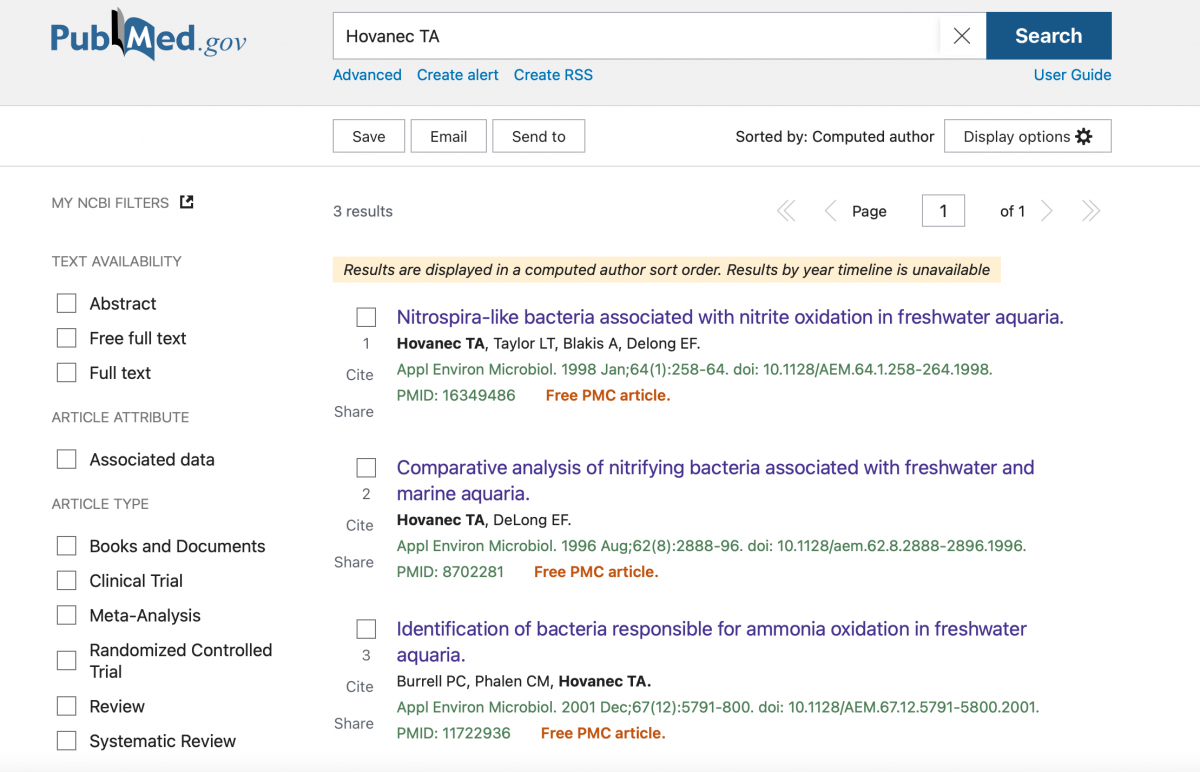Tick the Meta-Analysis article type filter
The image size is (1200, 772).
point(67,615)
